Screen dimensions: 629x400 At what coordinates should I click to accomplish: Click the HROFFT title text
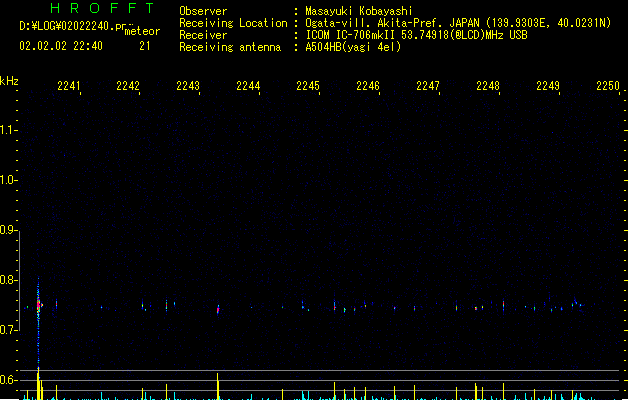[103, 8]
